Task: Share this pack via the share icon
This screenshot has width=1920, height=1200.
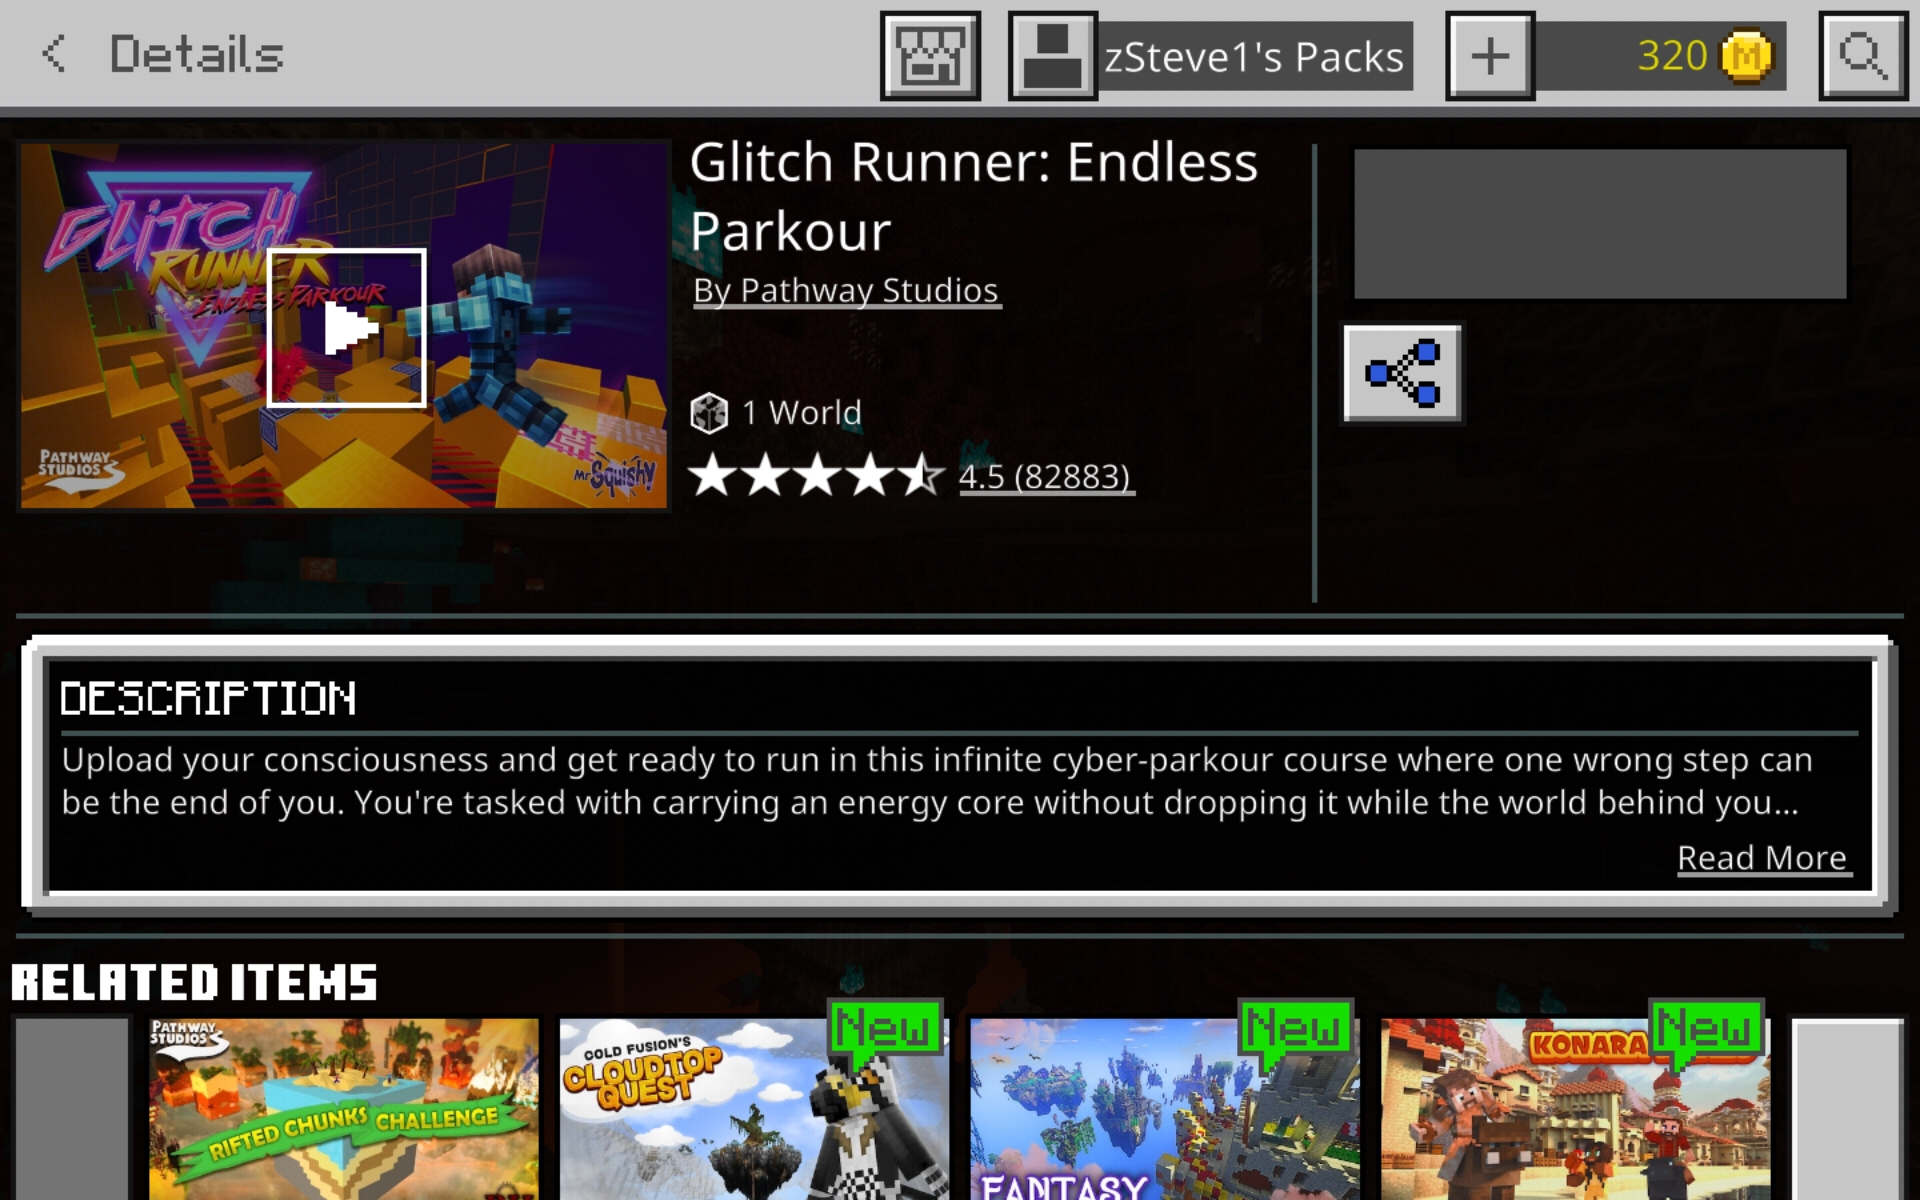Action: tap(1402, 373)
